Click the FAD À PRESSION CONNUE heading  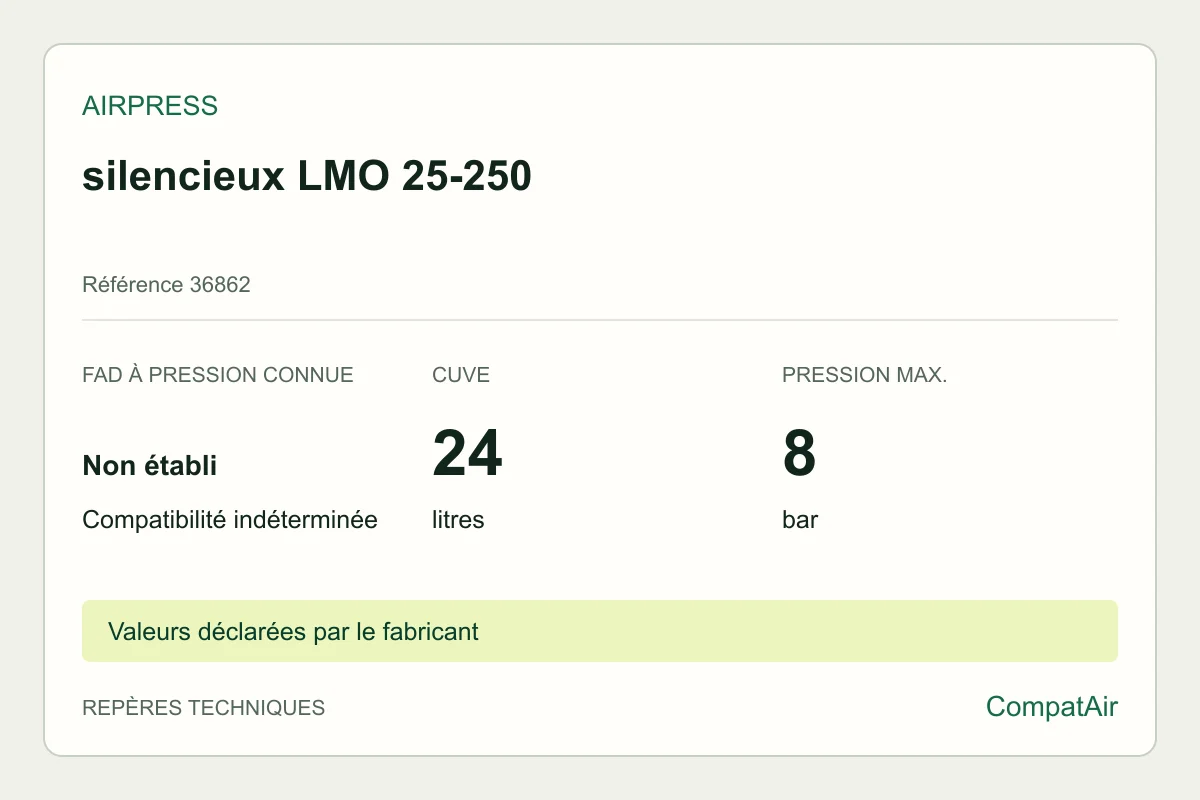pyautogui.click(x=218, y=375)
